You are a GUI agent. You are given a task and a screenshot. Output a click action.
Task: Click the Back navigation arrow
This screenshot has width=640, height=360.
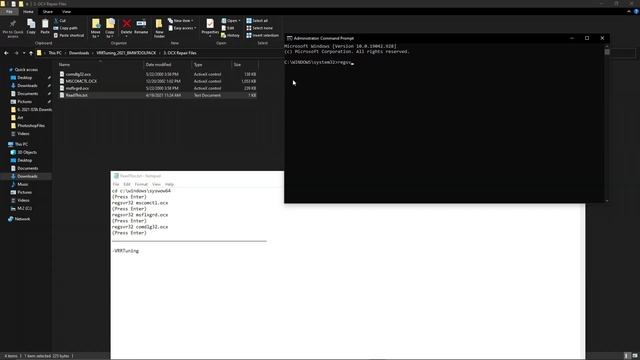(6, 53)
